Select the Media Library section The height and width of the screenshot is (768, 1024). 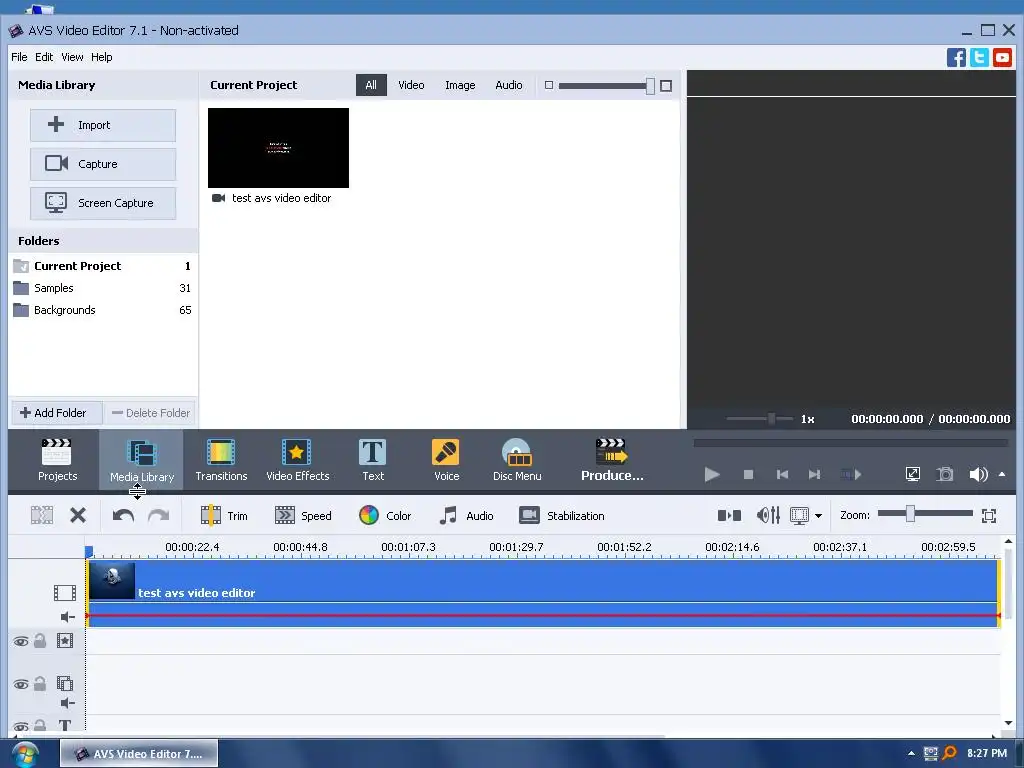[142, 460]
